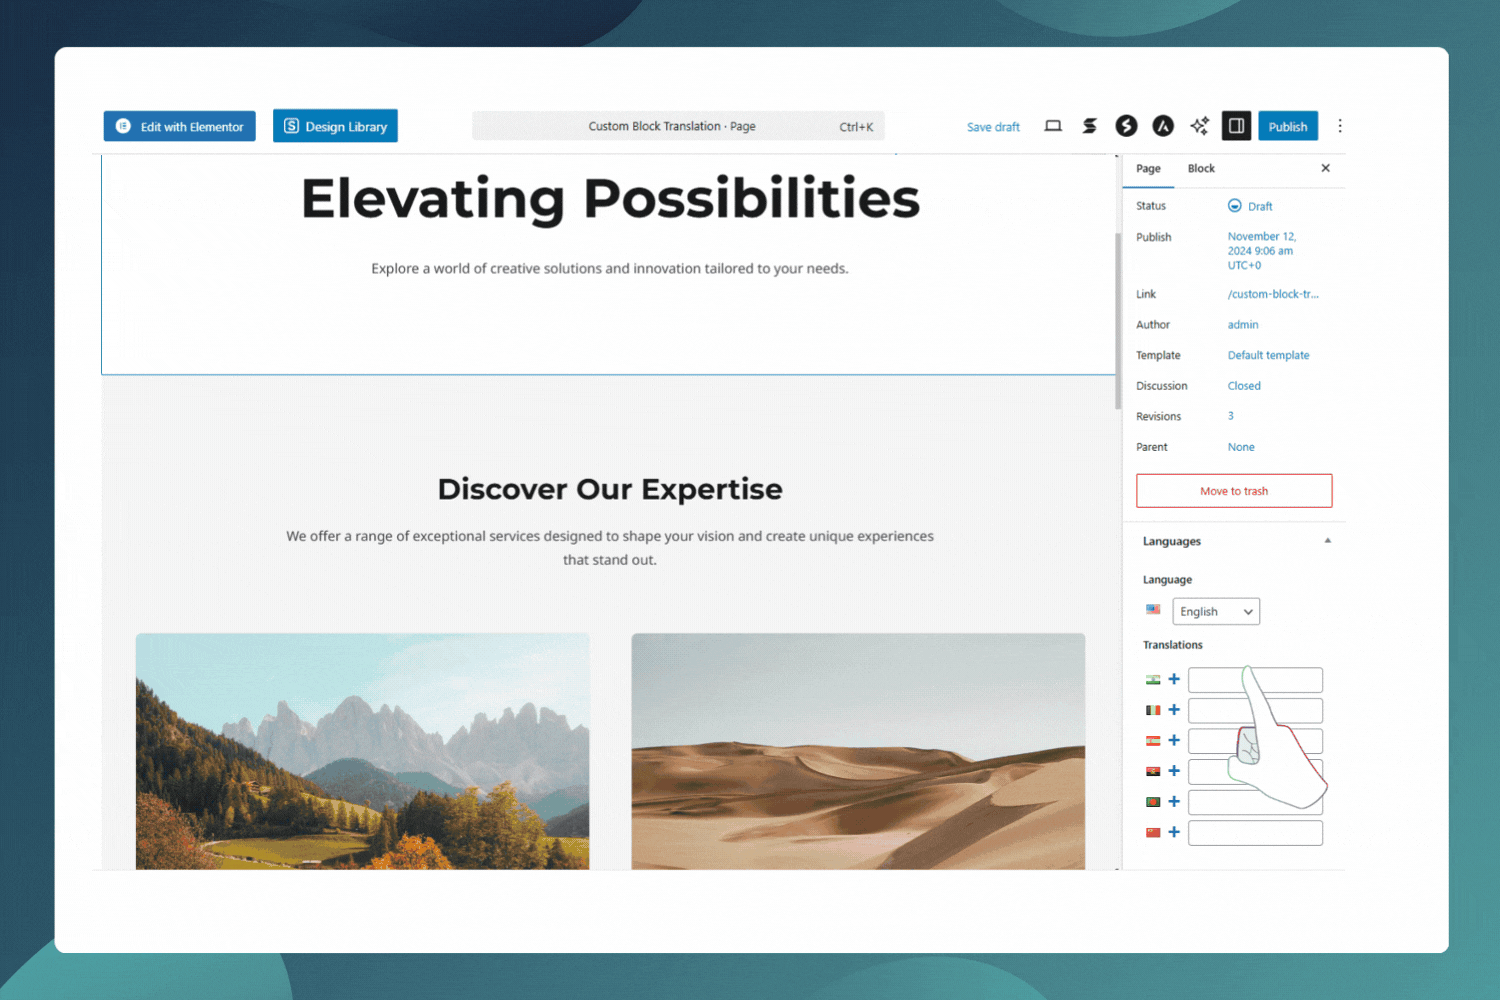Add translation plus next to China flag

point(1174,832)
